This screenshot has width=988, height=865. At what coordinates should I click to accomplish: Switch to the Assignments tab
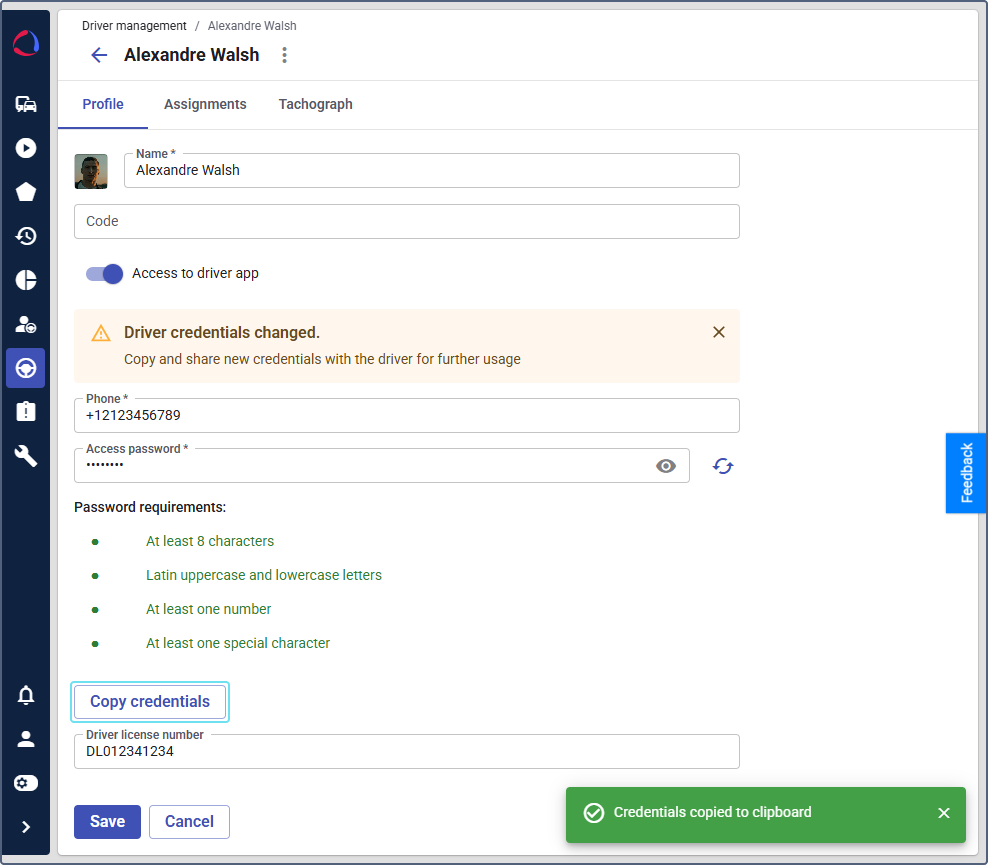(205, 104)
